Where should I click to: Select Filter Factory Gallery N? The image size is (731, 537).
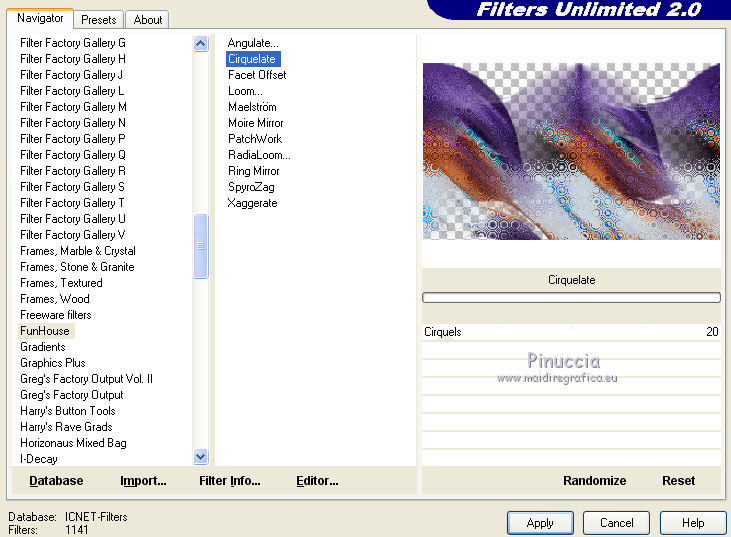coord(73,123)
